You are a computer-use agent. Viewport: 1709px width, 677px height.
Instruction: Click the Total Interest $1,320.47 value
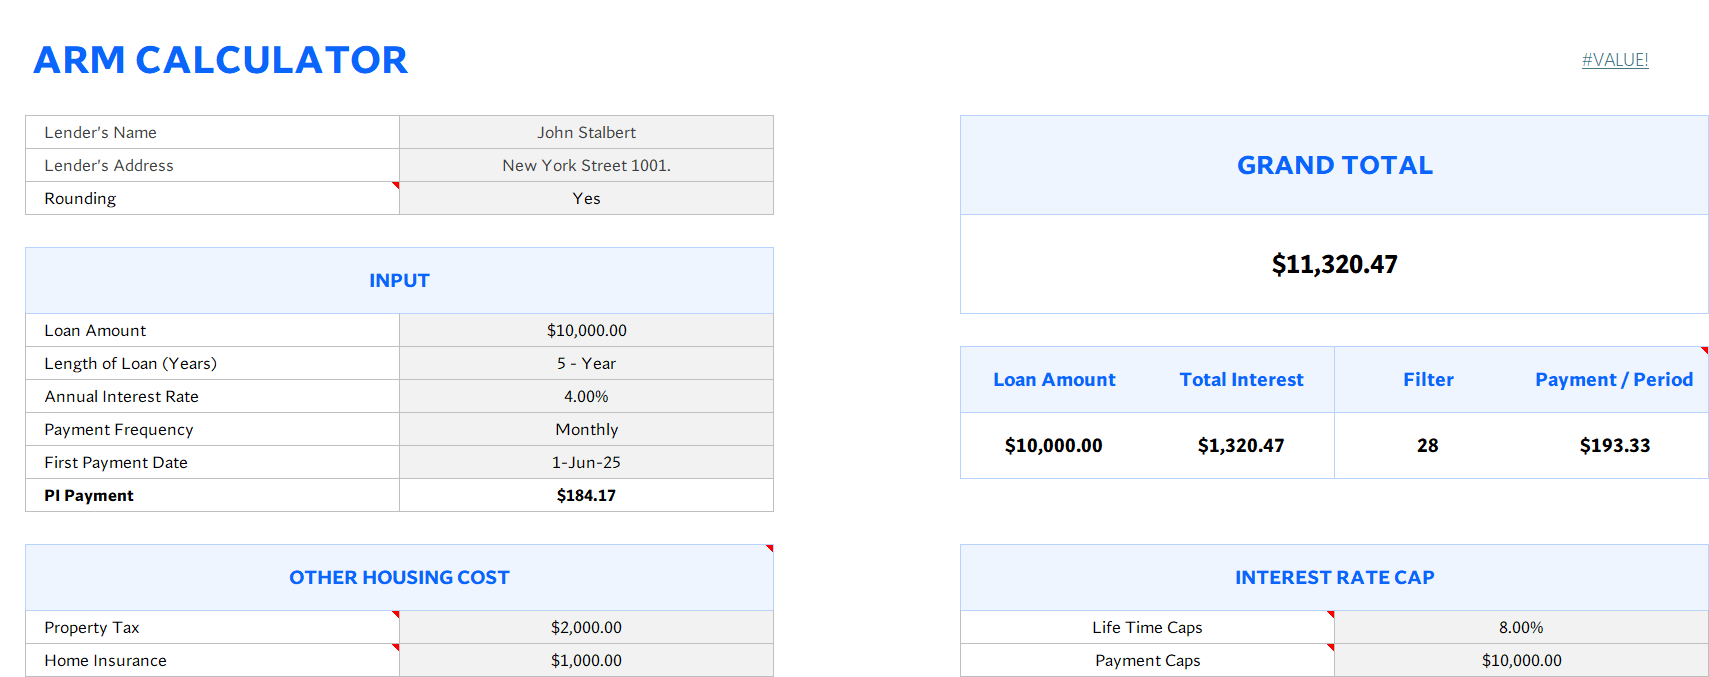[x=1241, y=445]
